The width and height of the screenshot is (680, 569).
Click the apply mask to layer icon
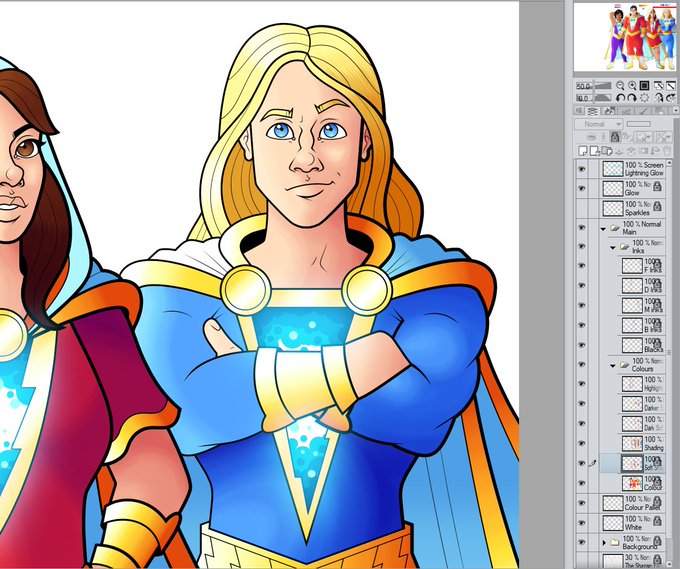655,151
